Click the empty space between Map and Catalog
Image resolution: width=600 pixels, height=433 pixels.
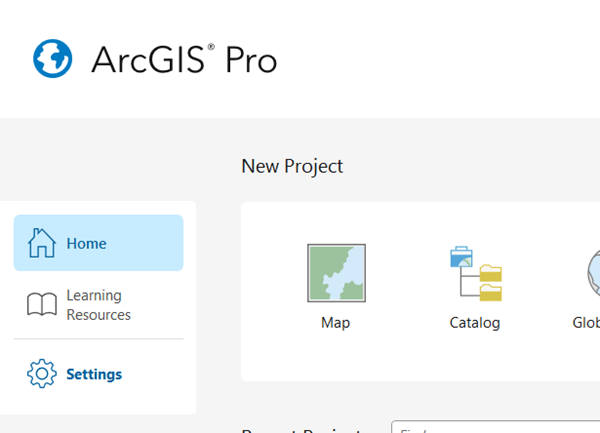(405, 290)
